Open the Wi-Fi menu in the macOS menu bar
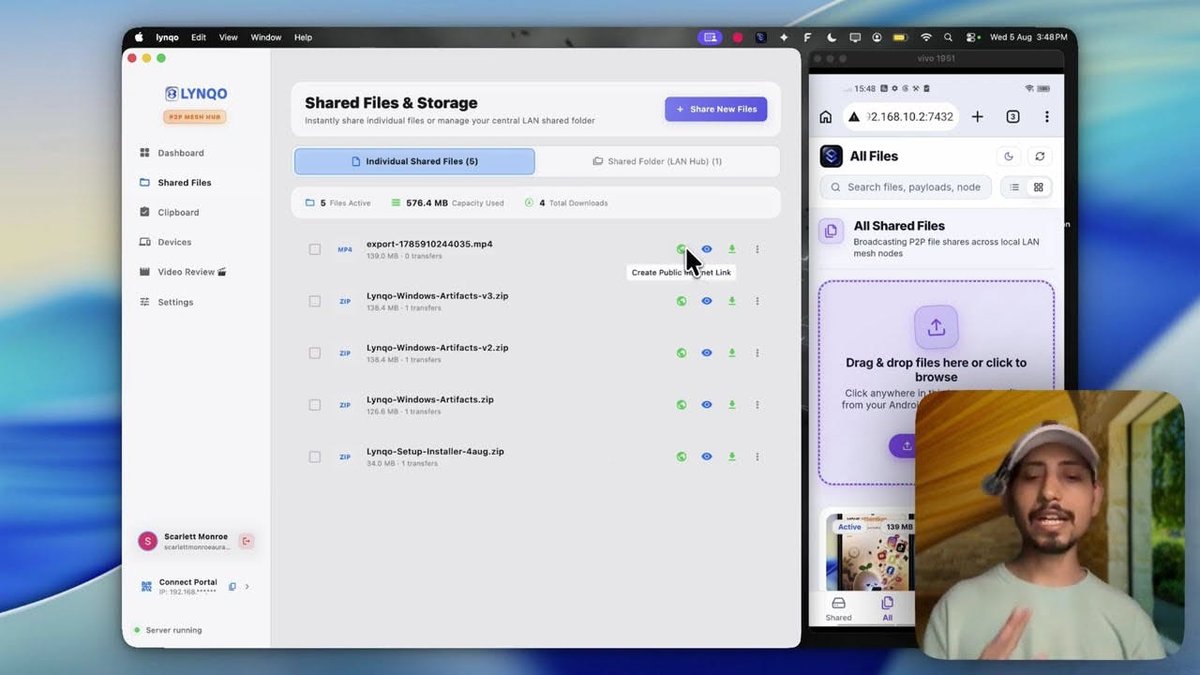 926,37
